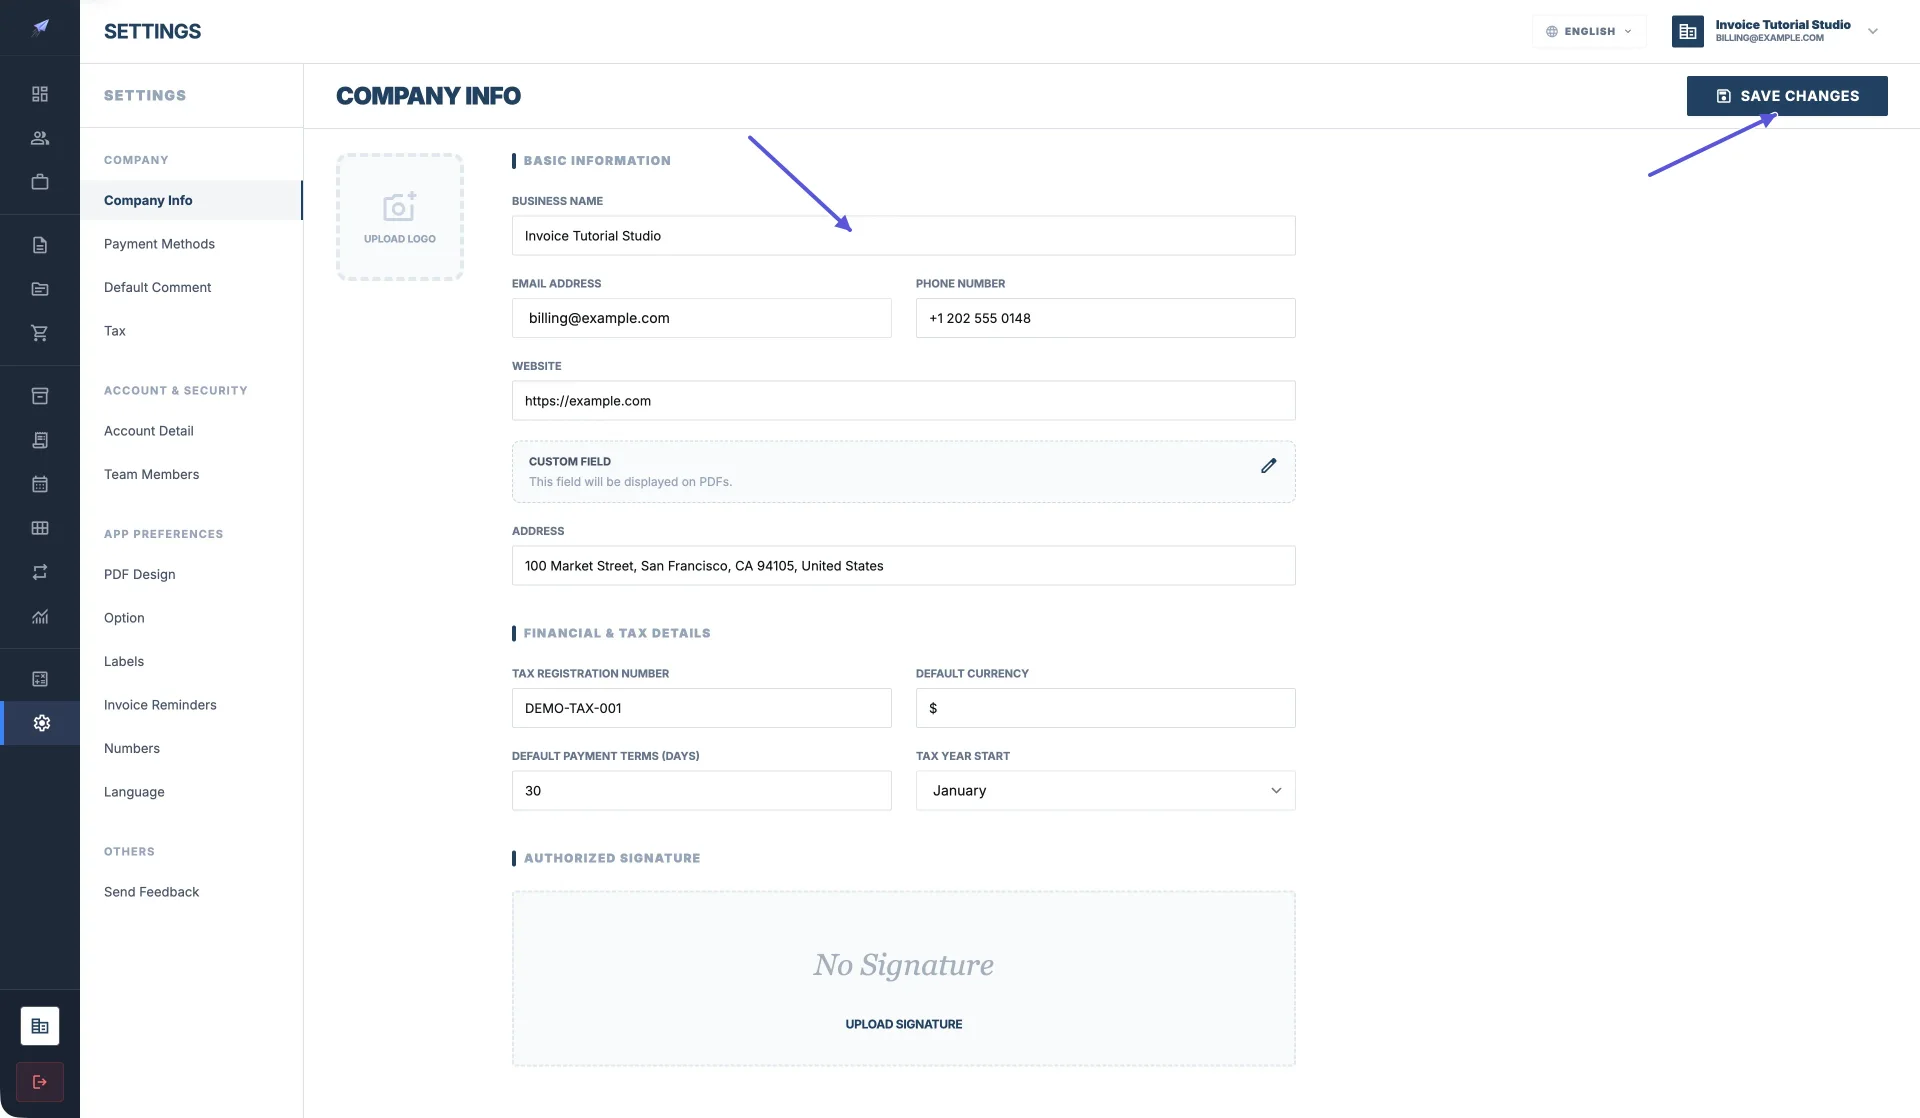This screenshot has width=1920, height=1118.
Task: Expand the Invoice Tutorial Studio account menu
Action: 1776,31
